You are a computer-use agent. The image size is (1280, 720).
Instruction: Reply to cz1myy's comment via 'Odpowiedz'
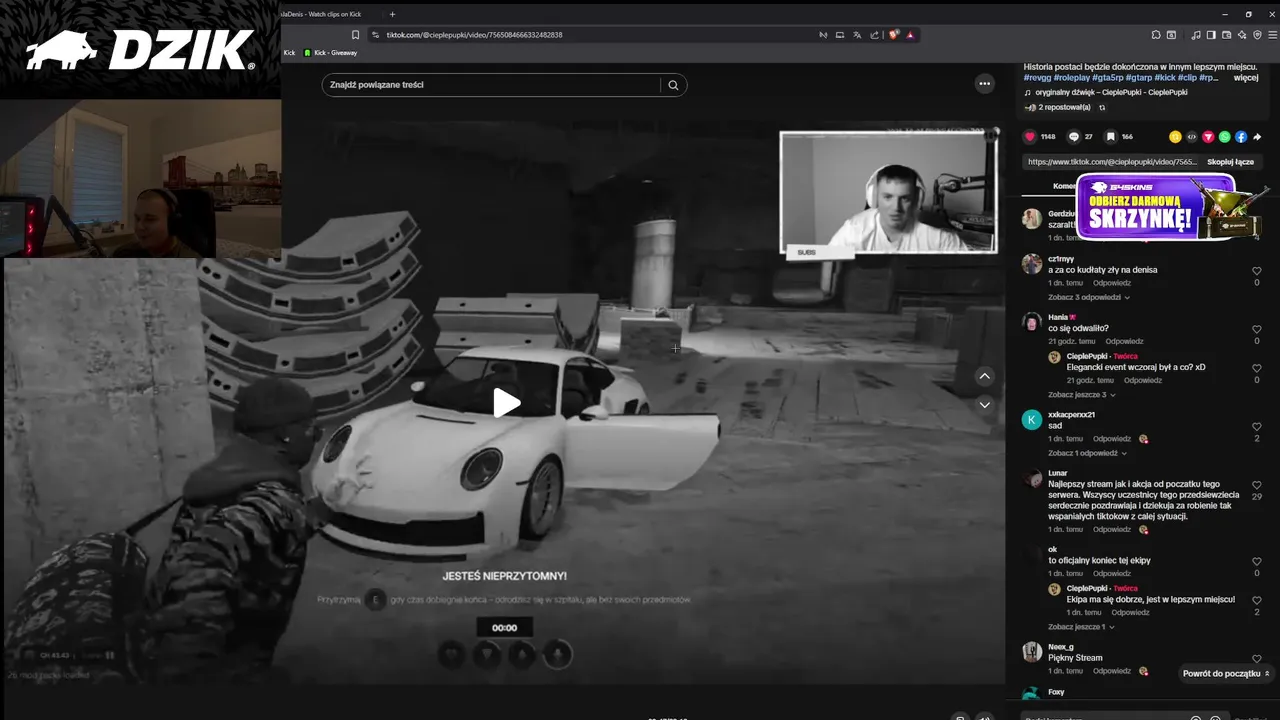click(x=1112, y=283)
